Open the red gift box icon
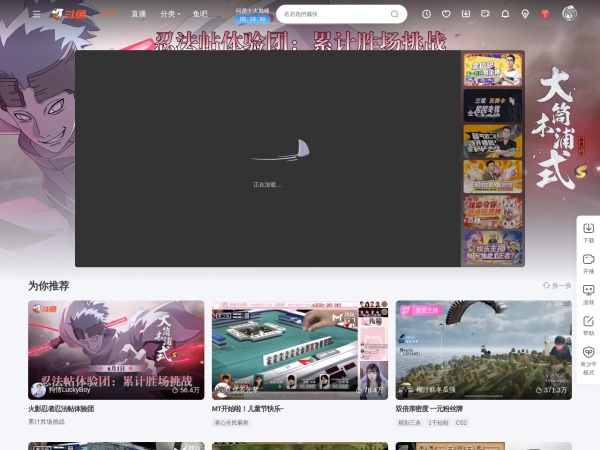 pyautogui.click(x=545, y=14)
